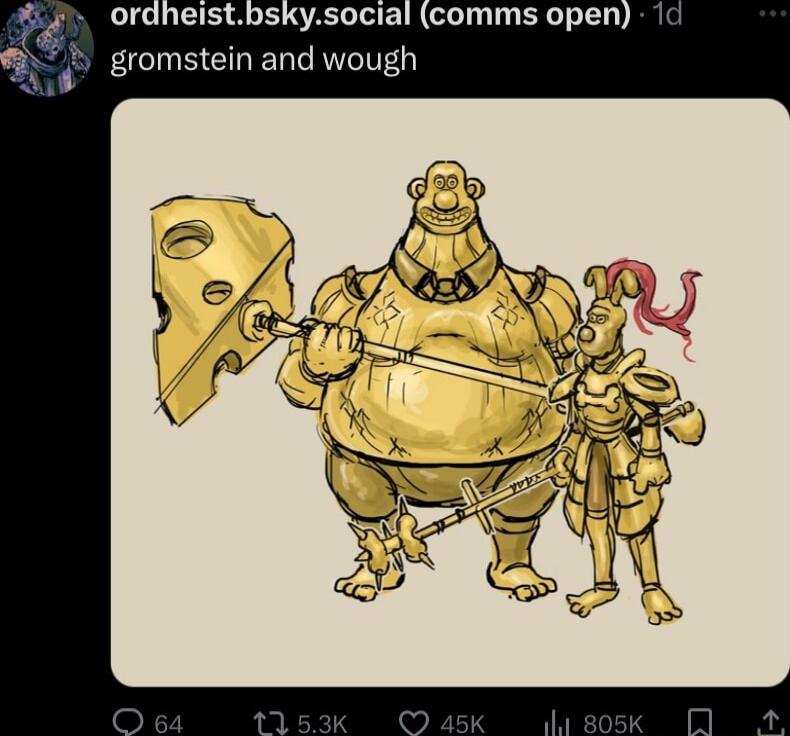
Task: Open the poster's profile avatar
Action: (x=47, y=48)
